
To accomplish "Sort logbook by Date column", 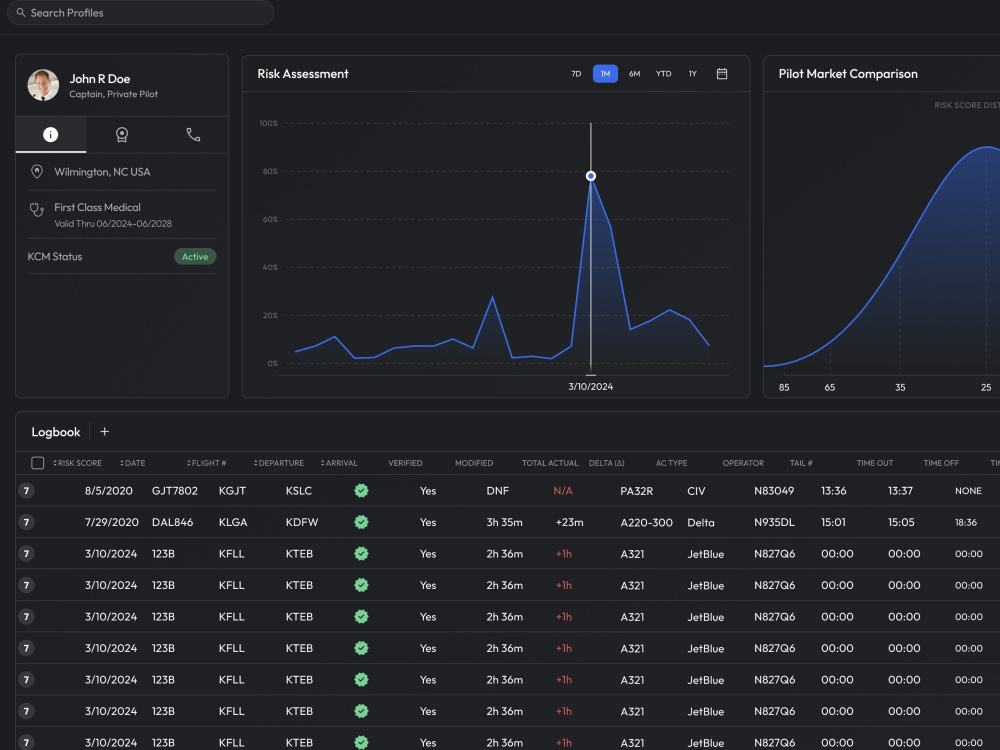I will [x=133, y=463].
